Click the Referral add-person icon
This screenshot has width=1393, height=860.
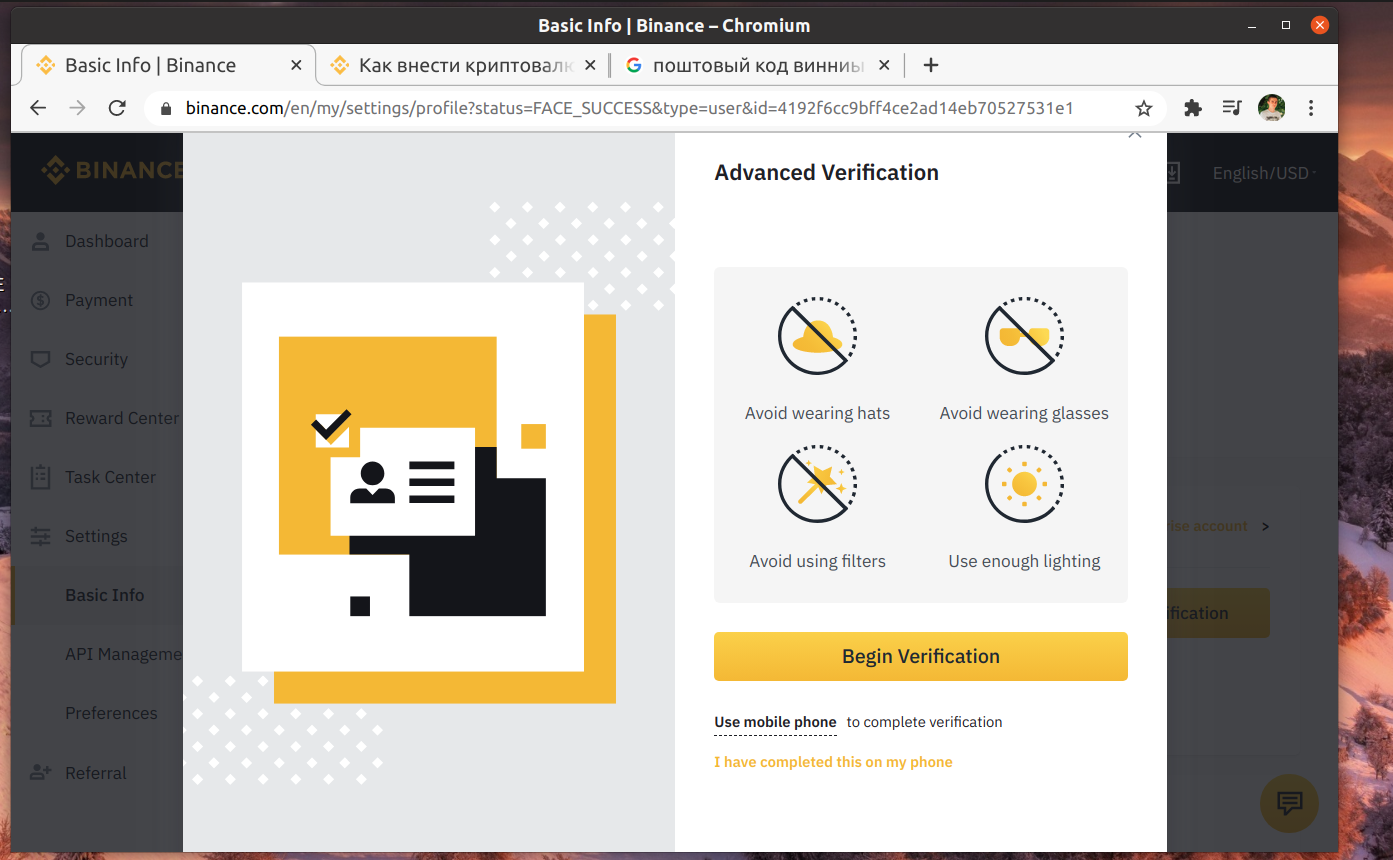(x=40, y=773)
